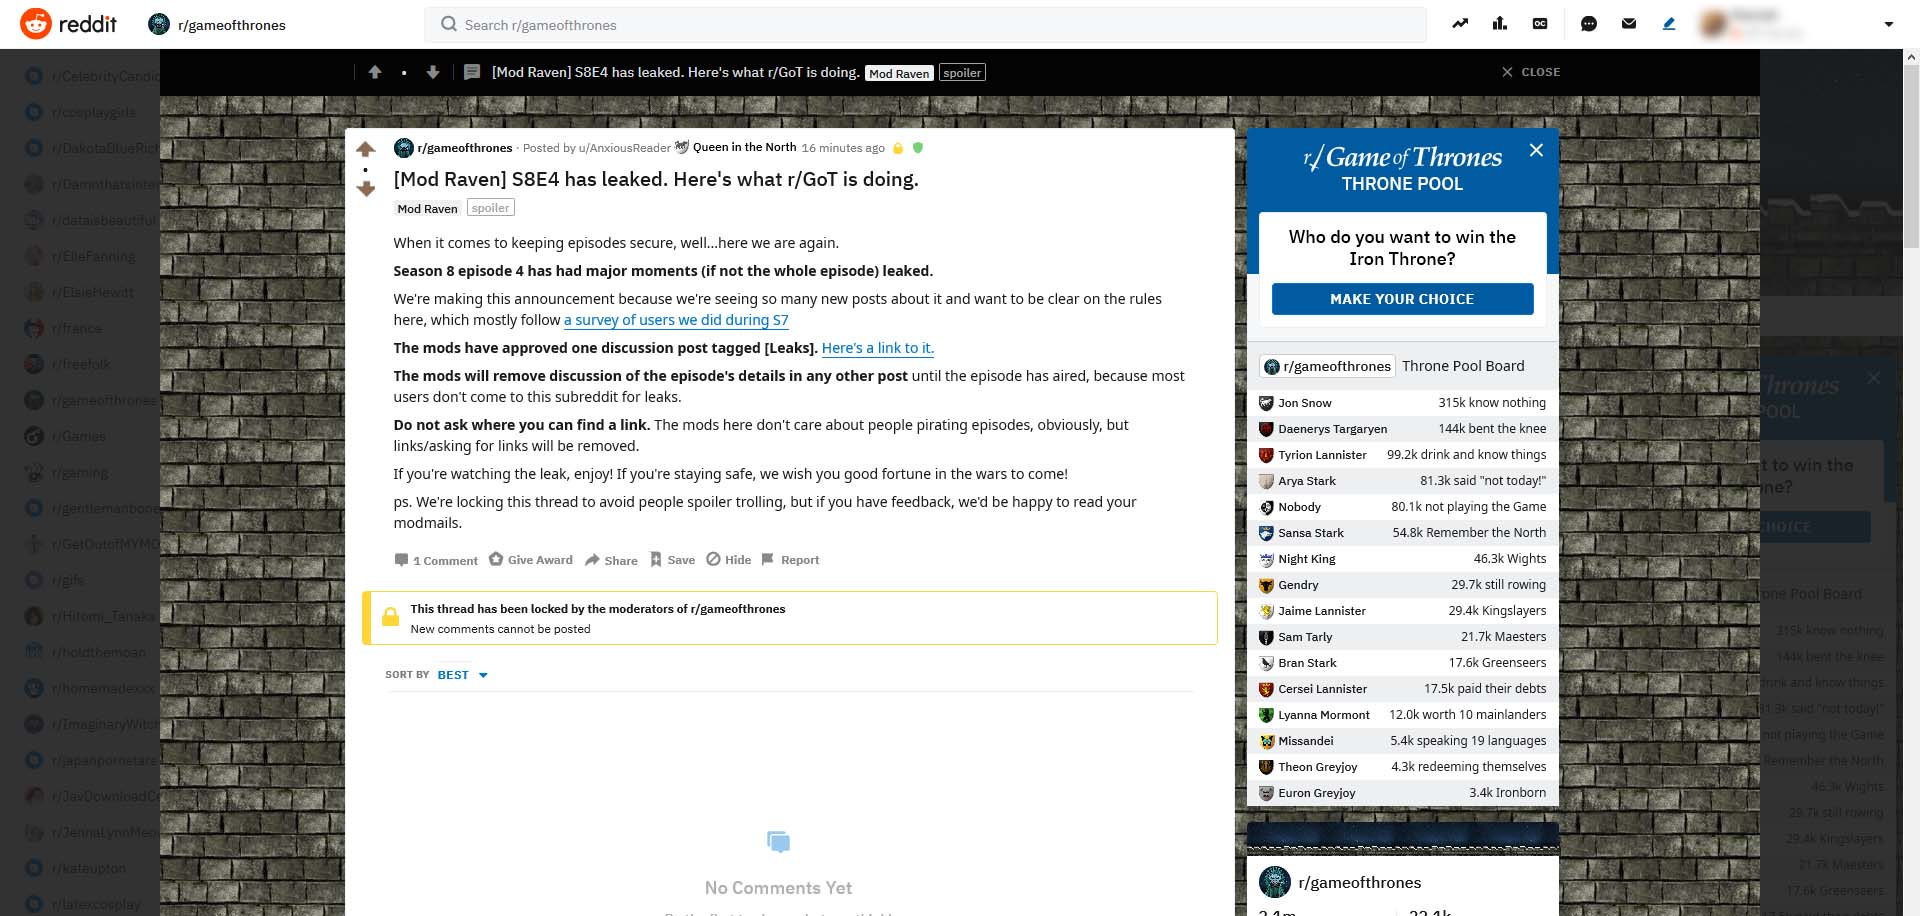Open the Popular trending arrow icon
Viewport: 1920px width, 916px height.
pyautogui.click(x=1460, y=24)
